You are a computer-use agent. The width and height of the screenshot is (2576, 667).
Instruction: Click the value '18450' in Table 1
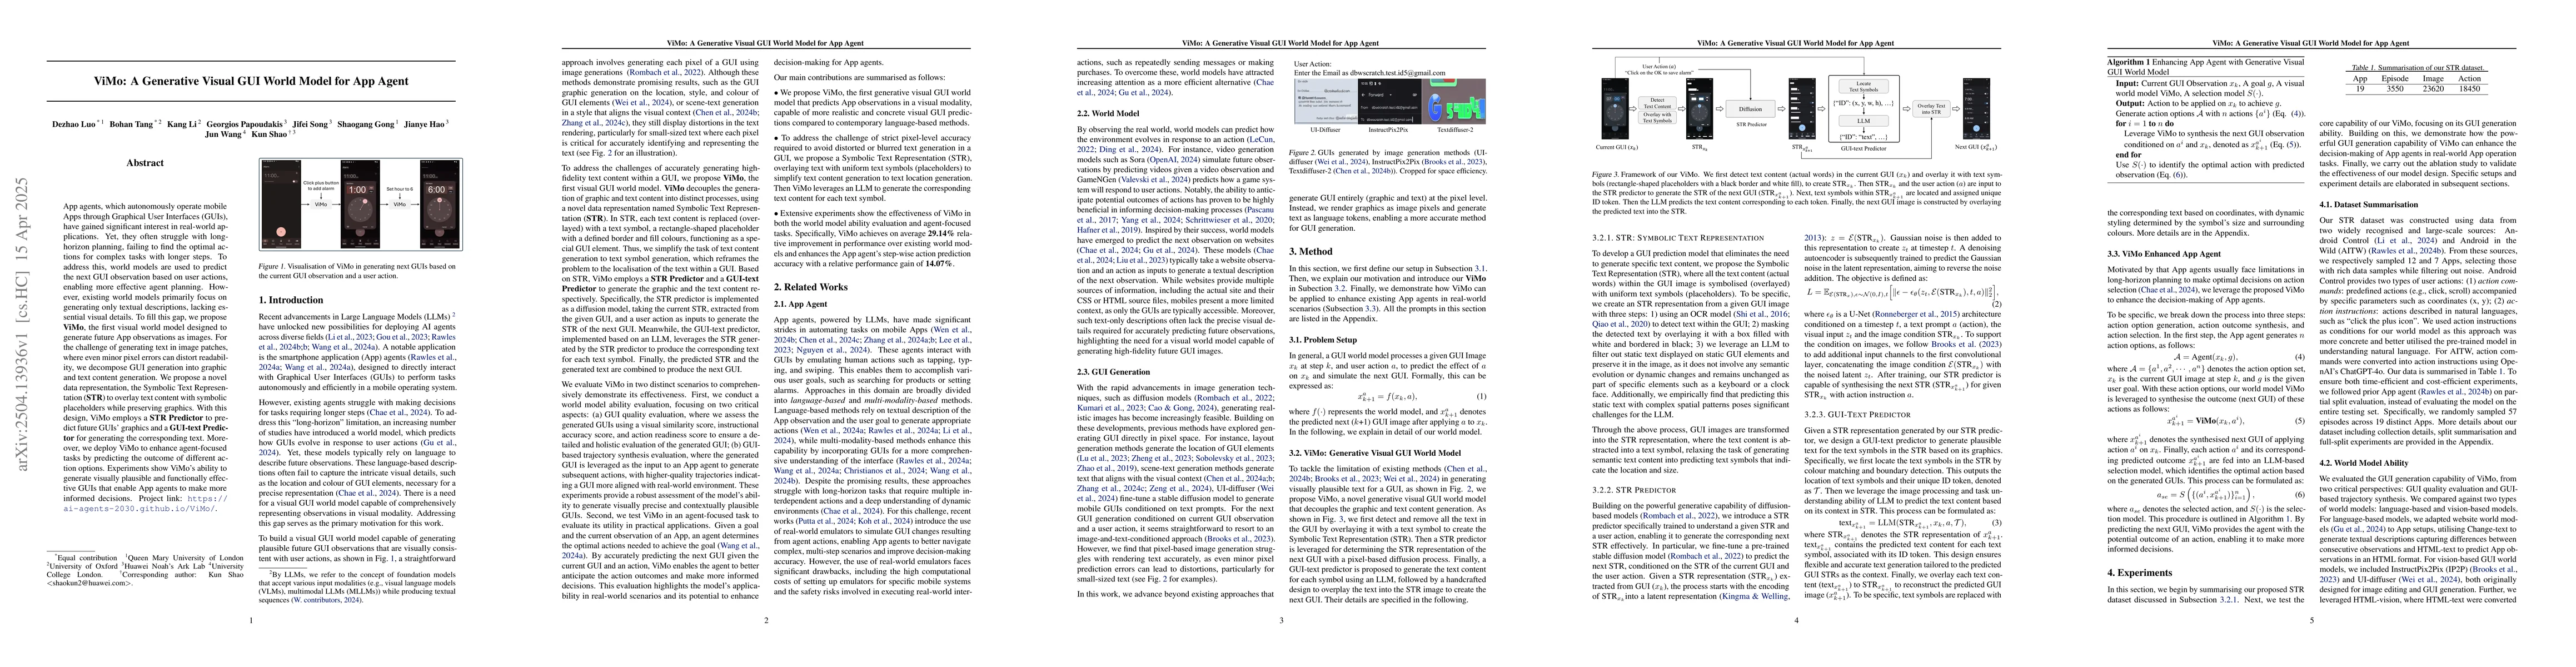point(2469,88)
